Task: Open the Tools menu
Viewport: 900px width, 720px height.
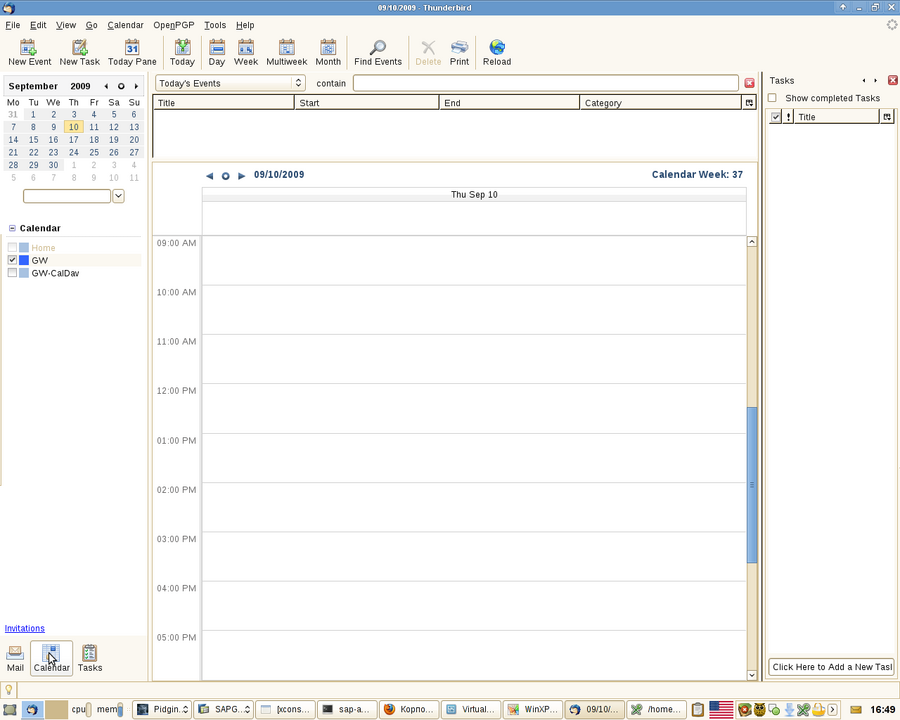Action: coord(214,25)
